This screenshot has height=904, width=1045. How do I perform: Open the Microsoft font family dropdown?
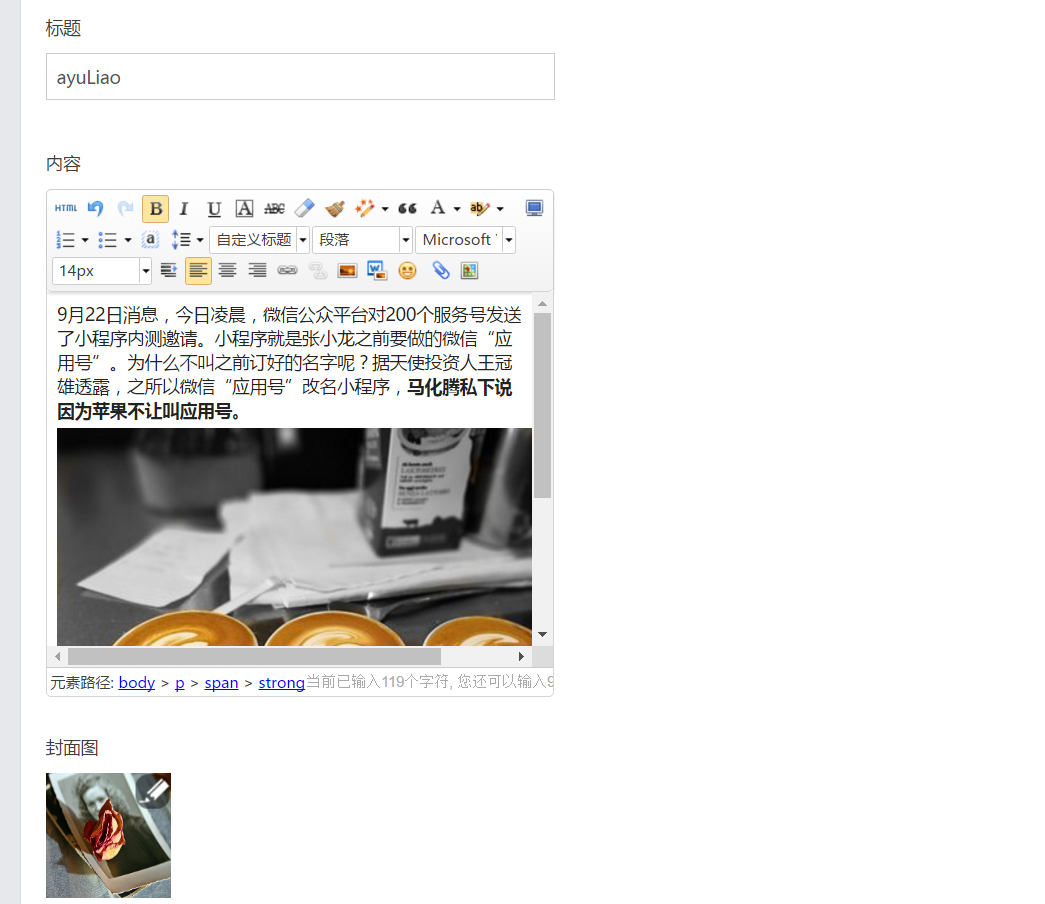click(x=465, y=240)
